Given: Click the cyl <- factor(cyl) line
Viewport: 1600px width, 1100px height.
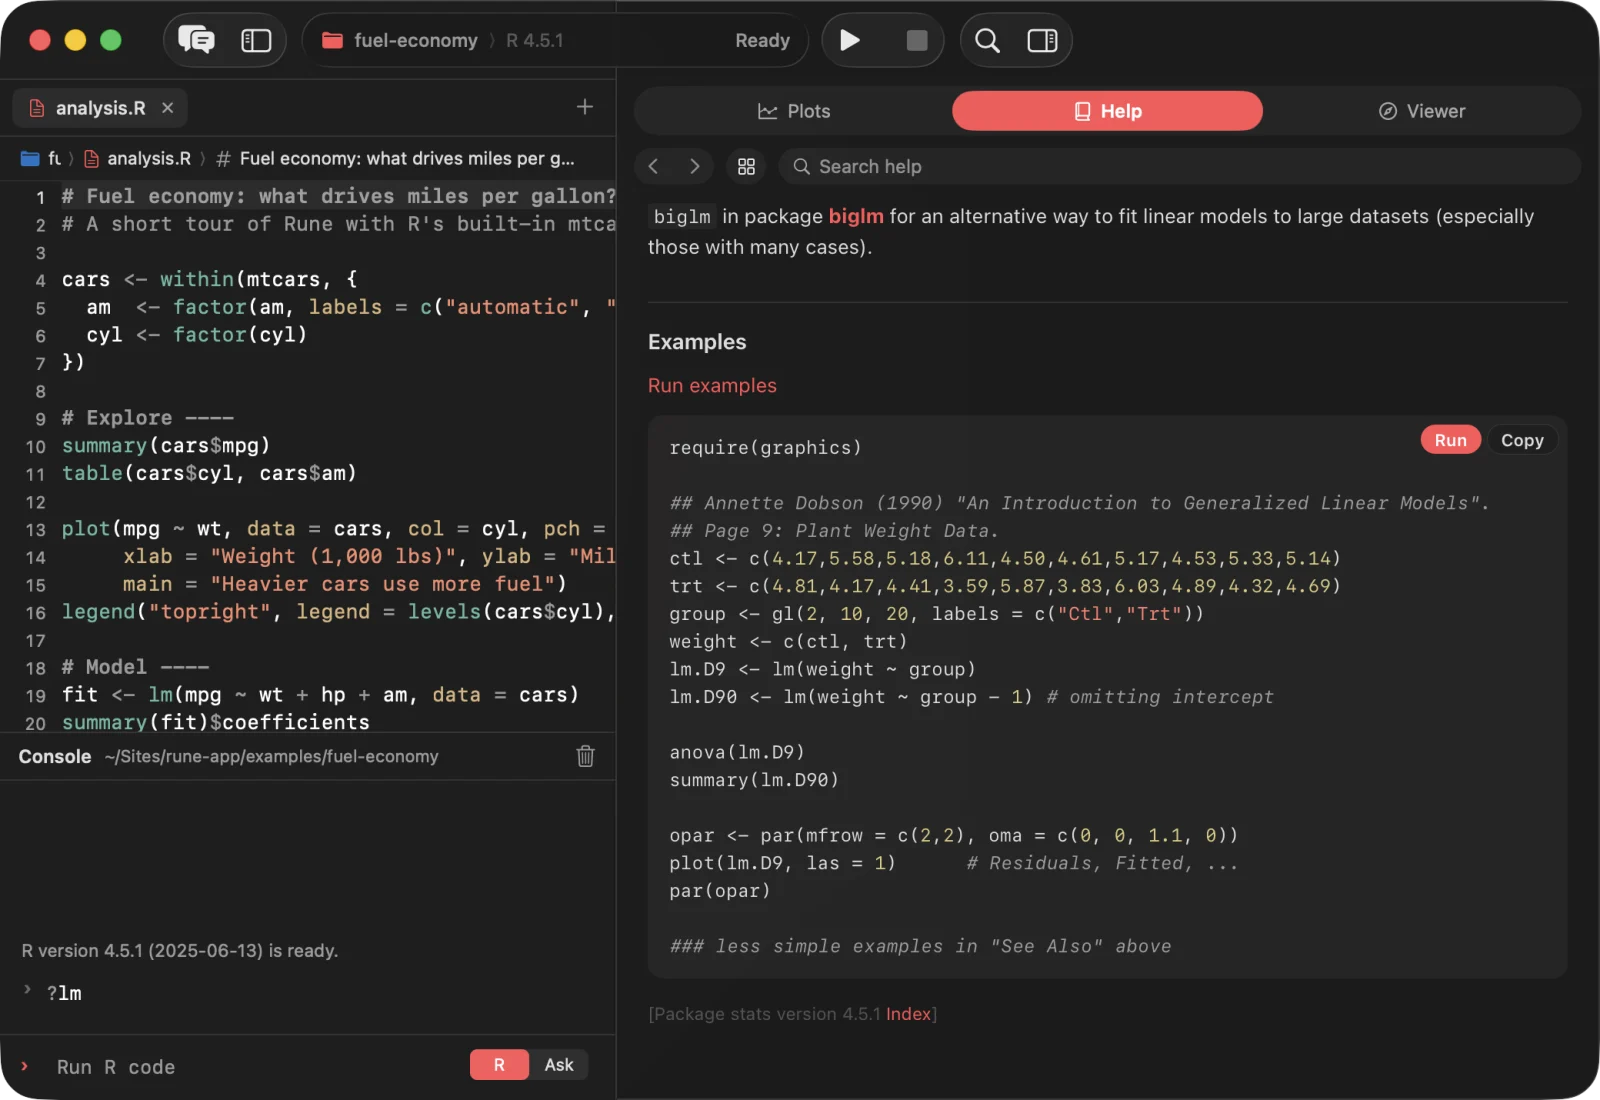Looking at the screenshot, I should point(196,335).
